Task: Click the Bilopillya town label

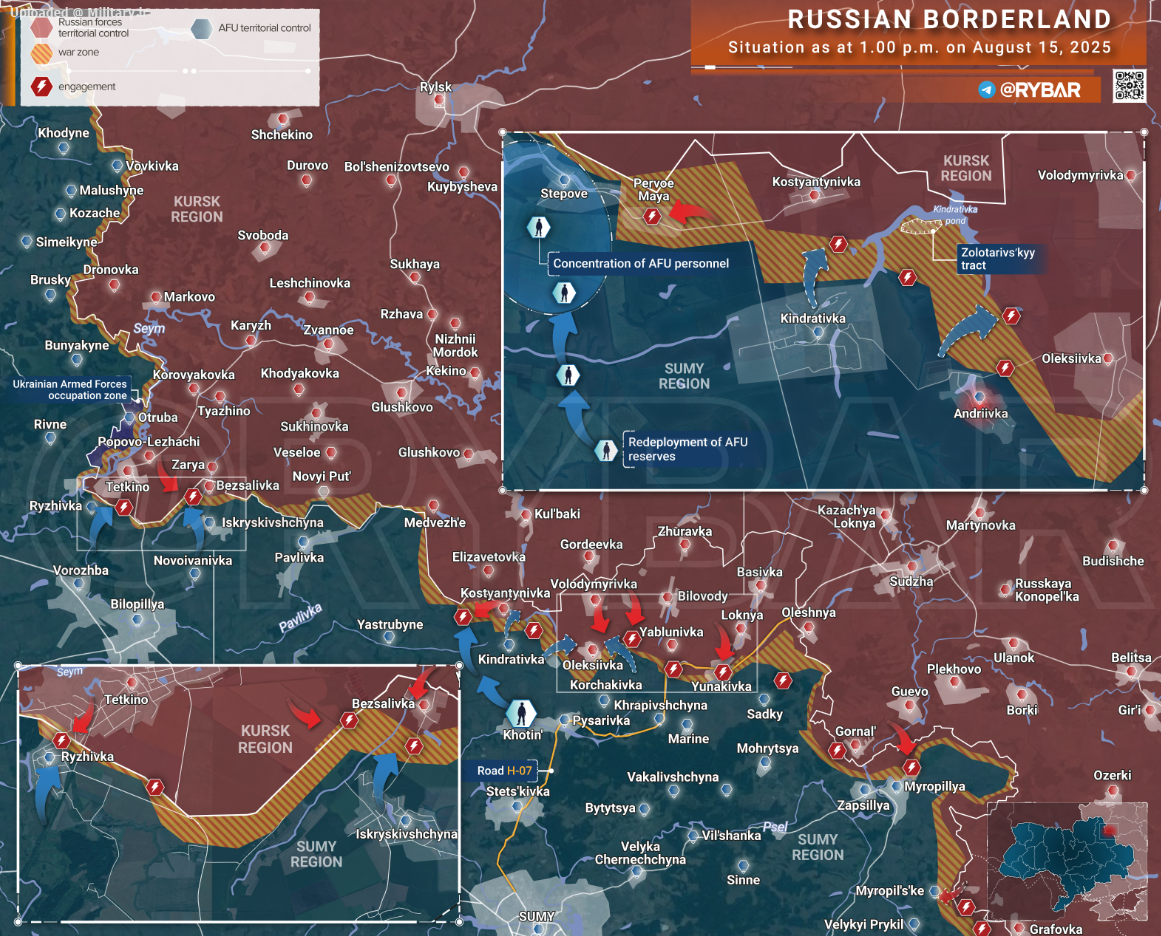Action: coord(137,604)
